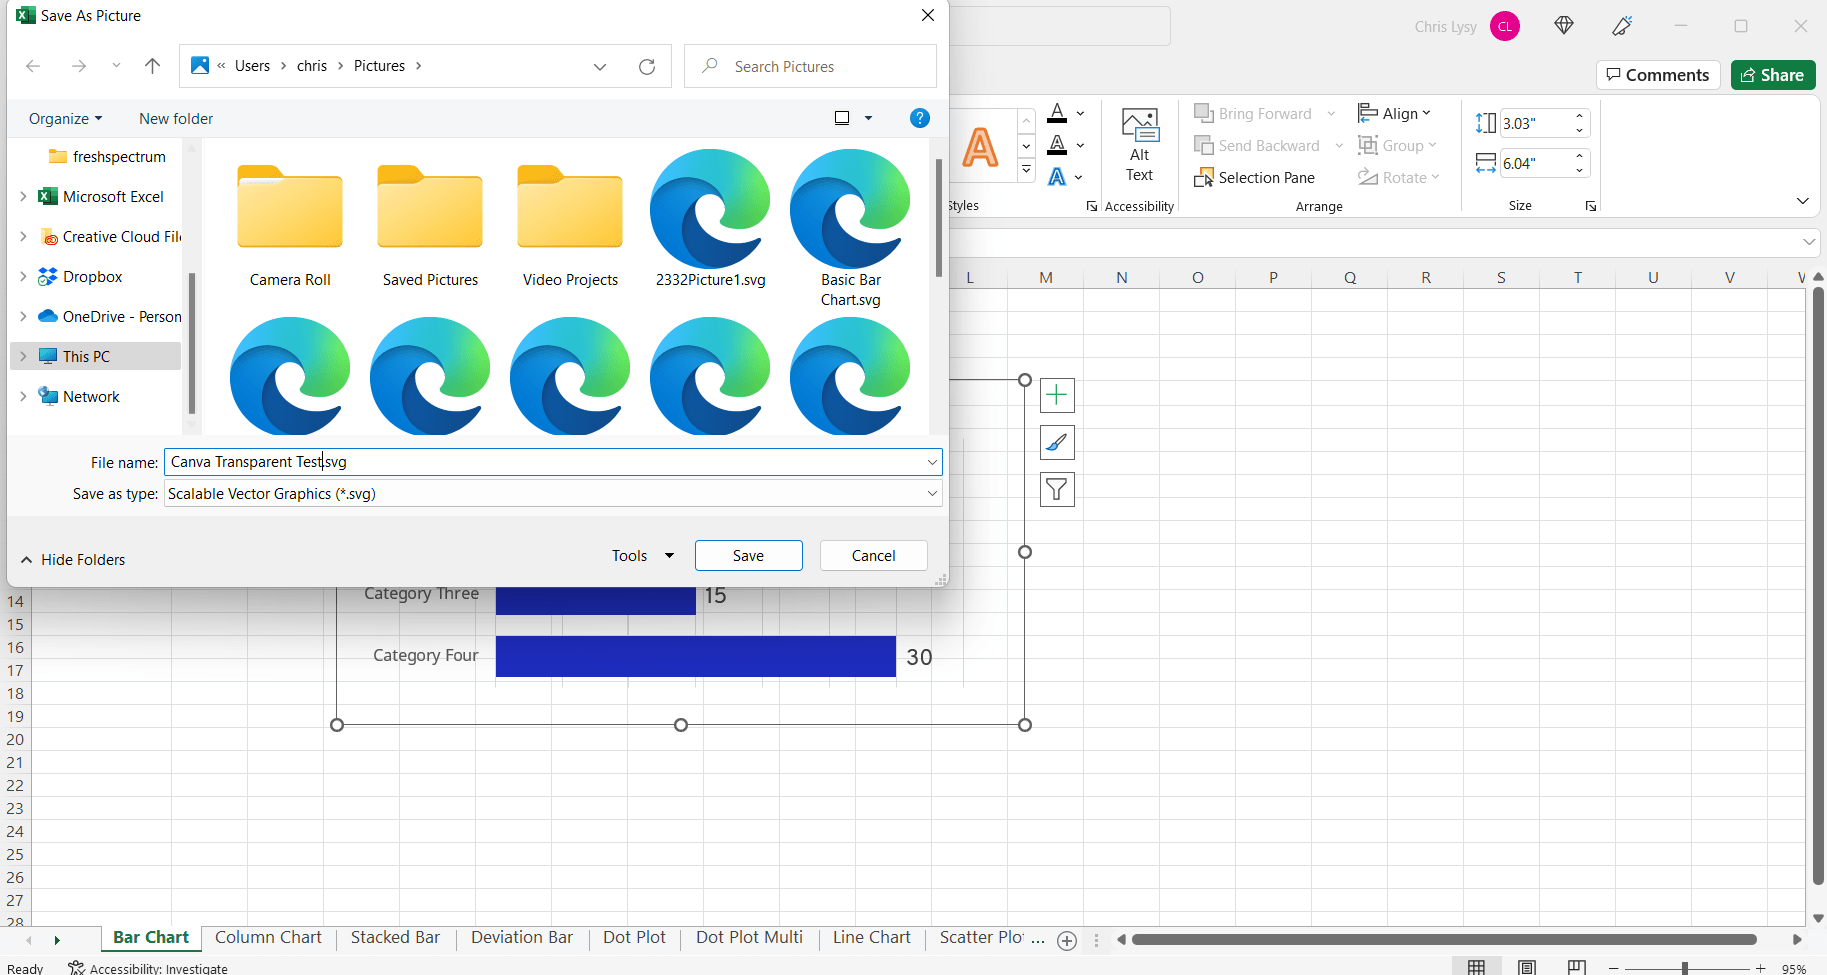Viewport: 1827px width, 975px height.
Task: Refresh the Pictures folder view
Action: pos(647,66)
